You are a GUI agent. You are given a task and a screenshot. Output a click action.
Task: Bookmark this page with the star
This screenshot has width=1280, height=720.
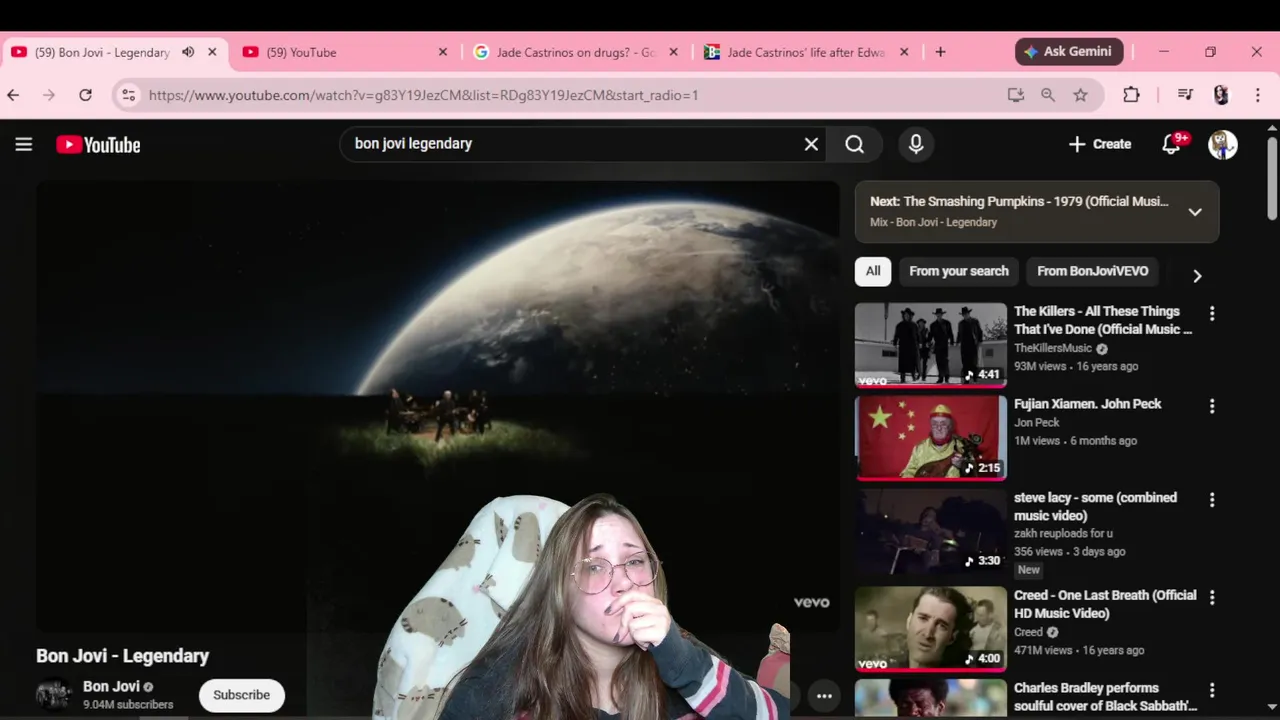point(1080,95)
